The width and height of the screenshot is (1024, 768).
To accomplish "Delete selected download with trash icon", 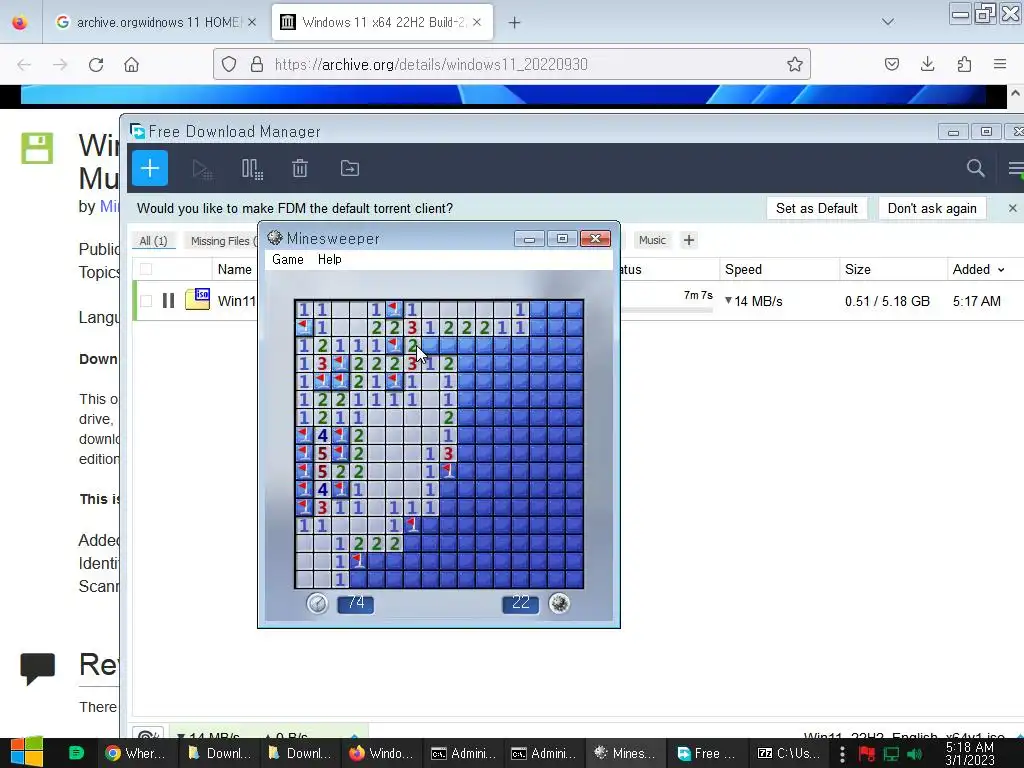I will [x=300, y=168].
